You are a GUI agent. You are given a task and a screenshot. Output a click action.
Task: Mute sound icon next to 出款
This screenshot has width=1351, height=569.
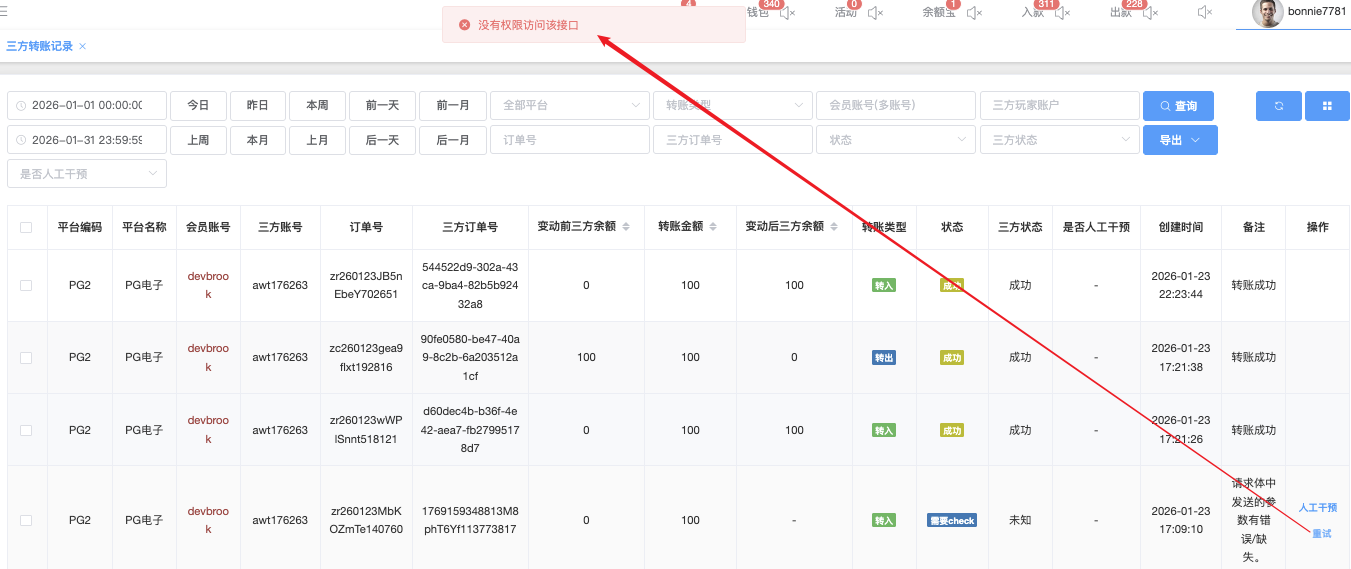click(x=1151, y=13)
